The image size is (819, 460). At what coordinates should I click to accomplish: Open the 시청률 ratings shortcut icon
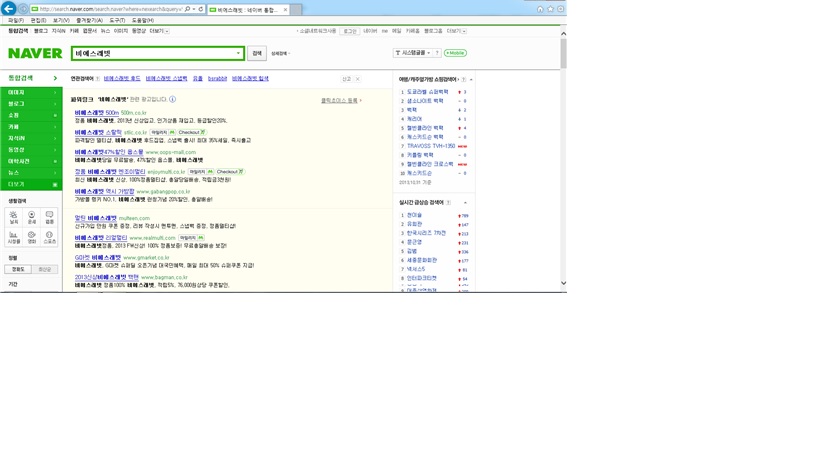click(x=14, y=237)
